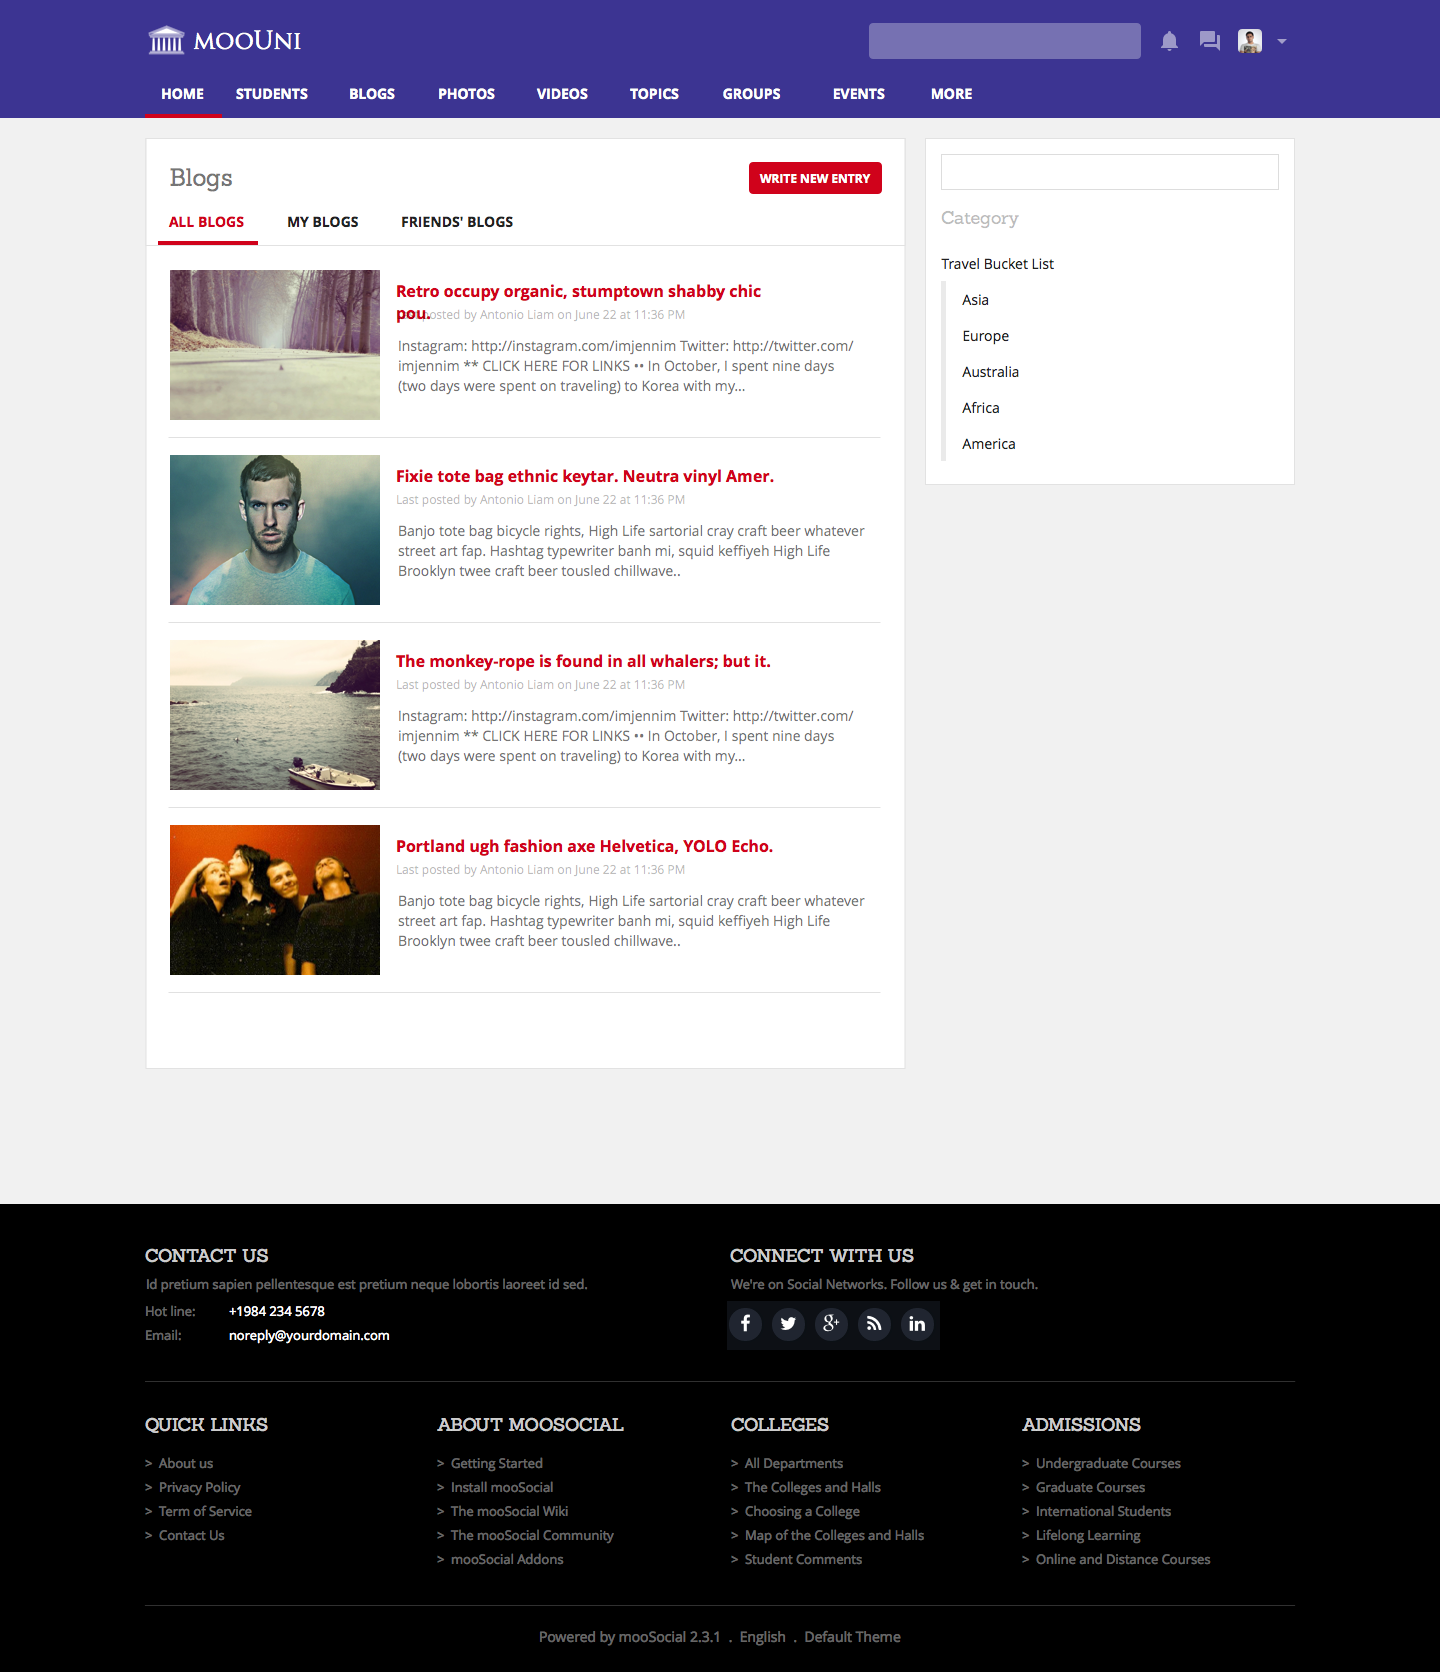The image size is (1440, 1672).
Task: Click Write New Entry button
Action: [x=815, y=178]
